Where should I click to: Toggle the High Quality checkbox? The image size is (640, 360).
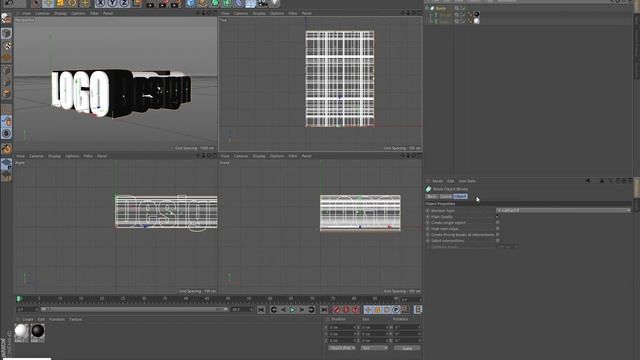[498, 217]
